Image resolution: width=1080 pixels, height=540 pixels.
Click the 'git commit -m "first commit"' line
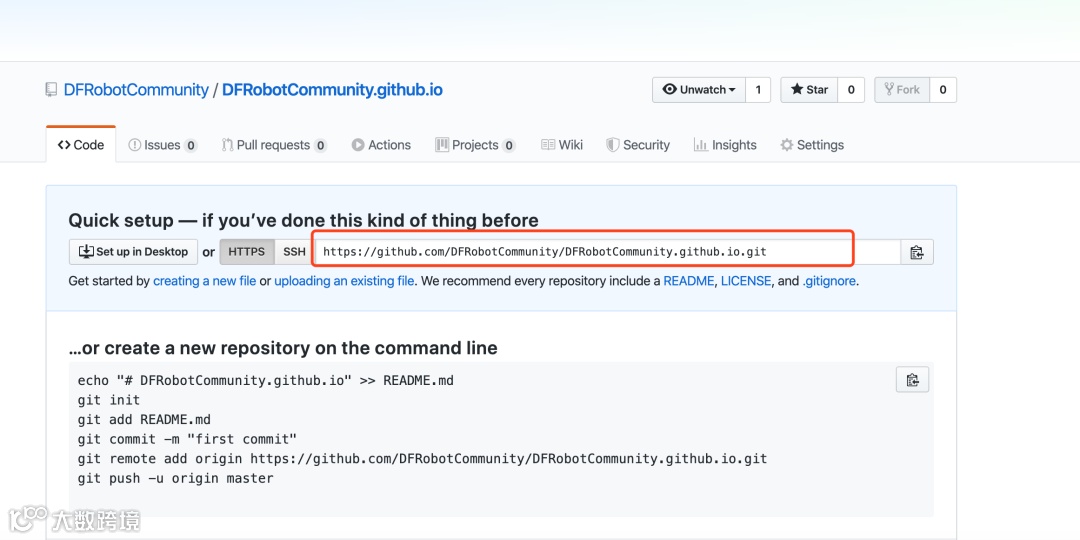187,439
